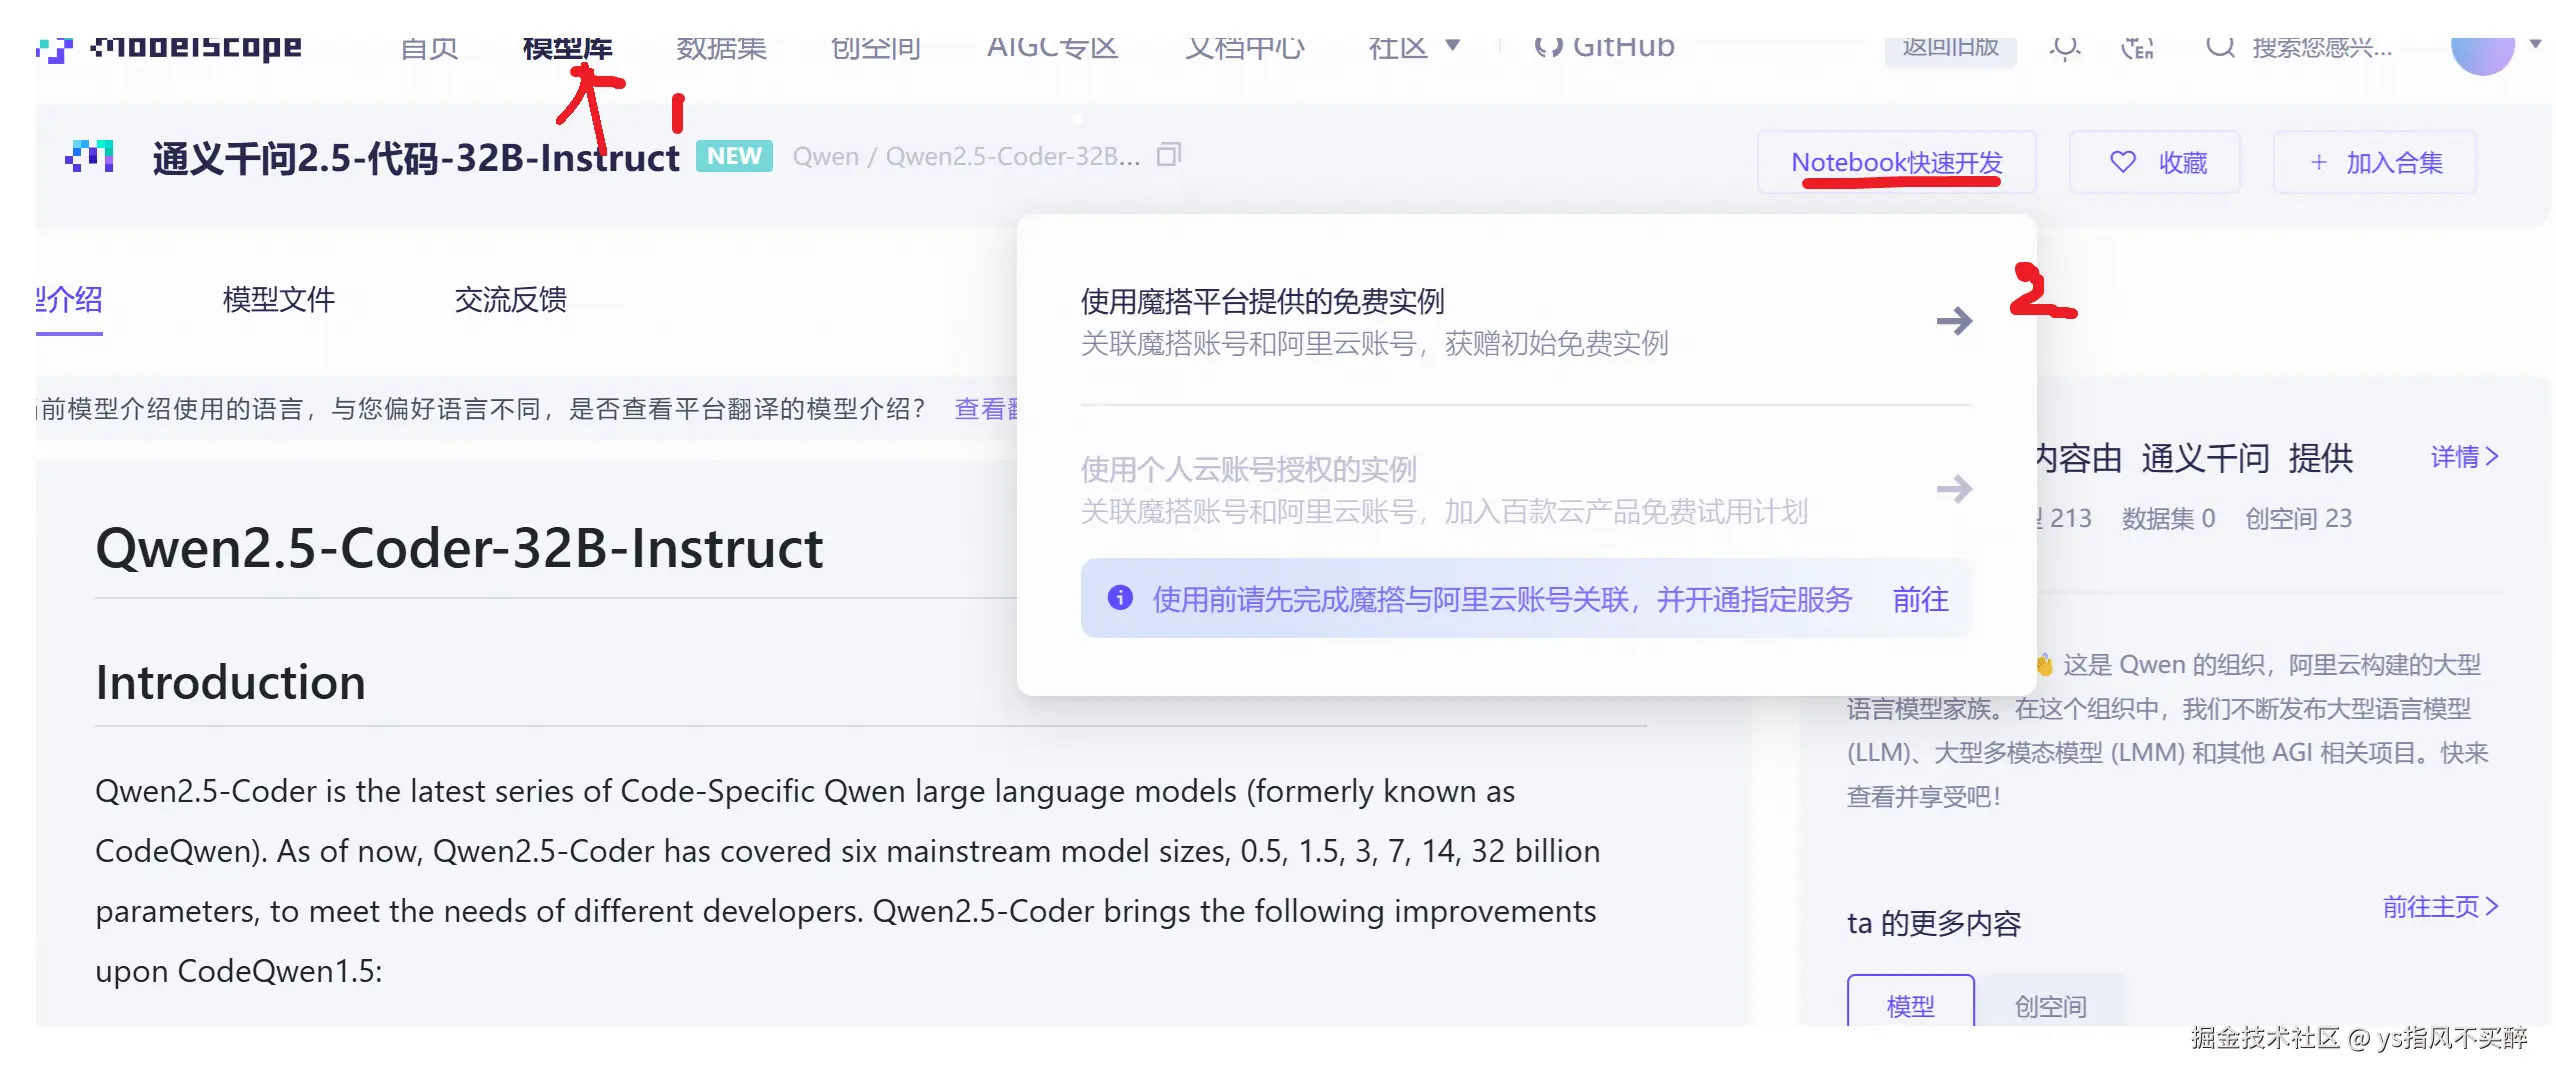Click the notification bell icon
The height and width of the screenshot is (1081, 2556).
pos(2064,47)
